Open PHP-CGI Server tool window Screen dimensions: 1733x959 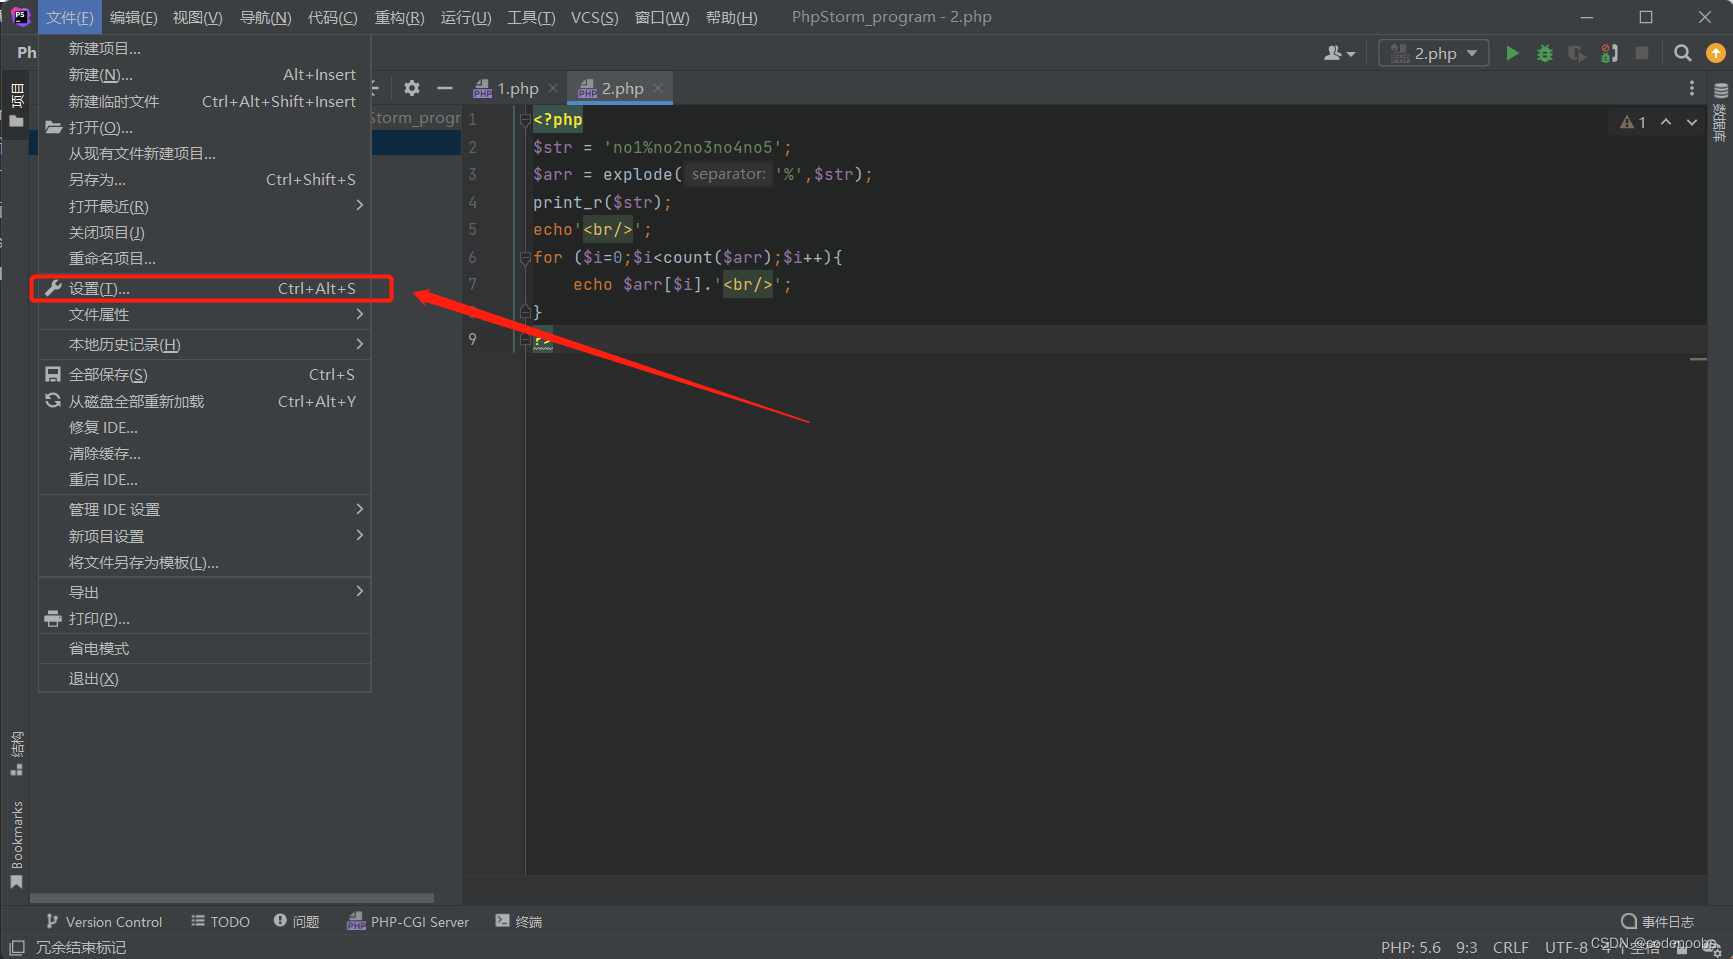[x=408, y=922]
